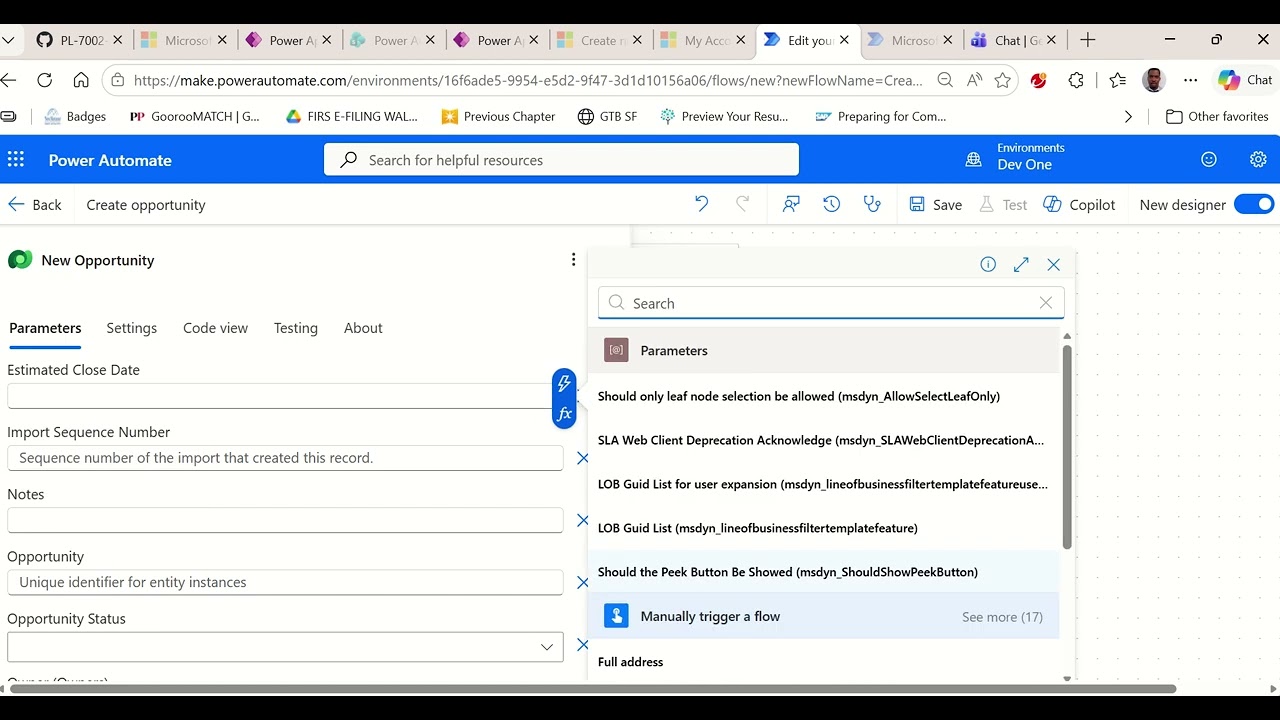Viewport: 1280px width, 720px height.
Task: Open the Power Automate settings gear
Action: tap(1258, 160)
